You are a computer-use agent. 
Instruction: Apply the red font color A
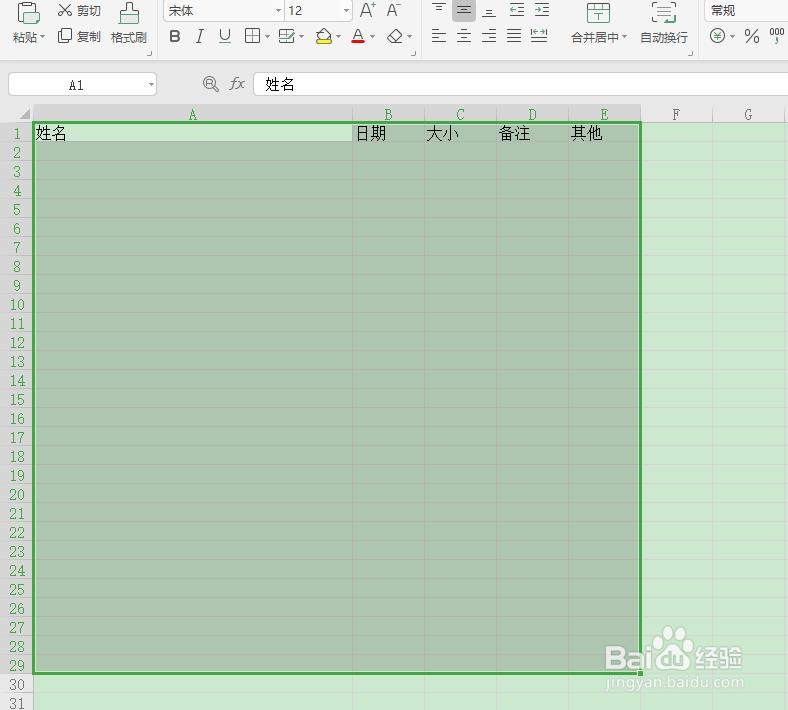358,36
